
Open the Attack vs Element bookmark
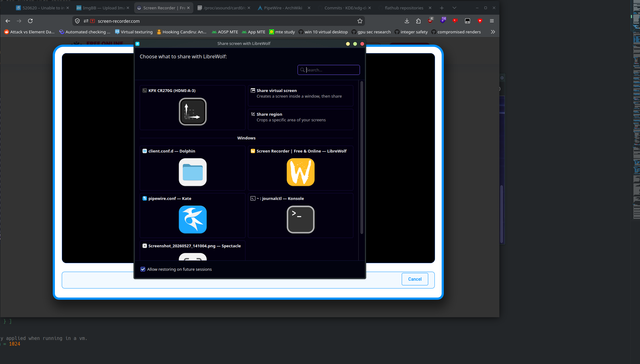pos(29,32)
